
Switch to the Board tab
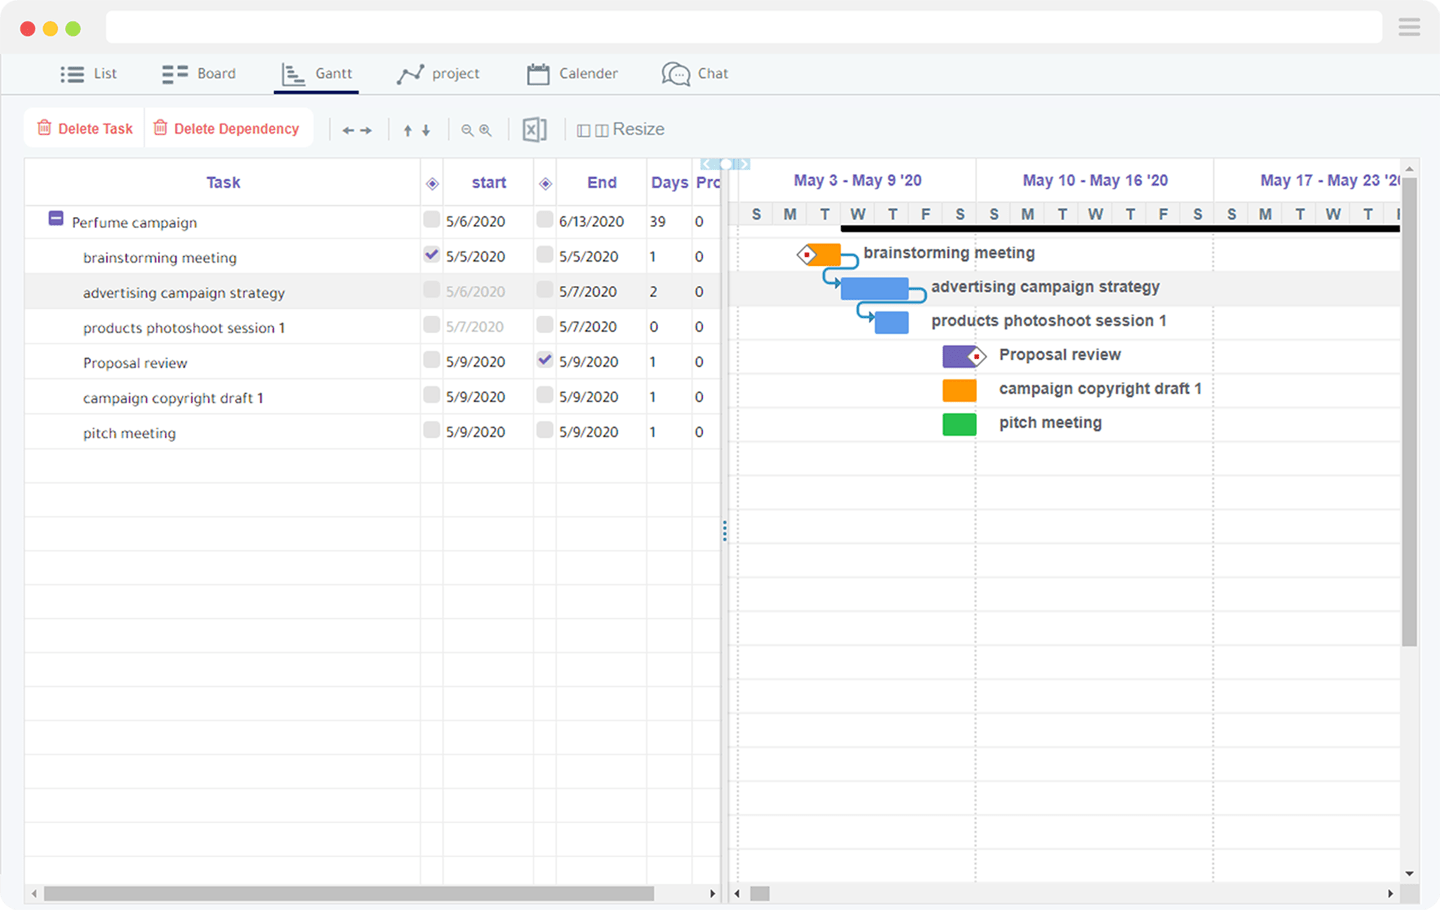[199, 74]
